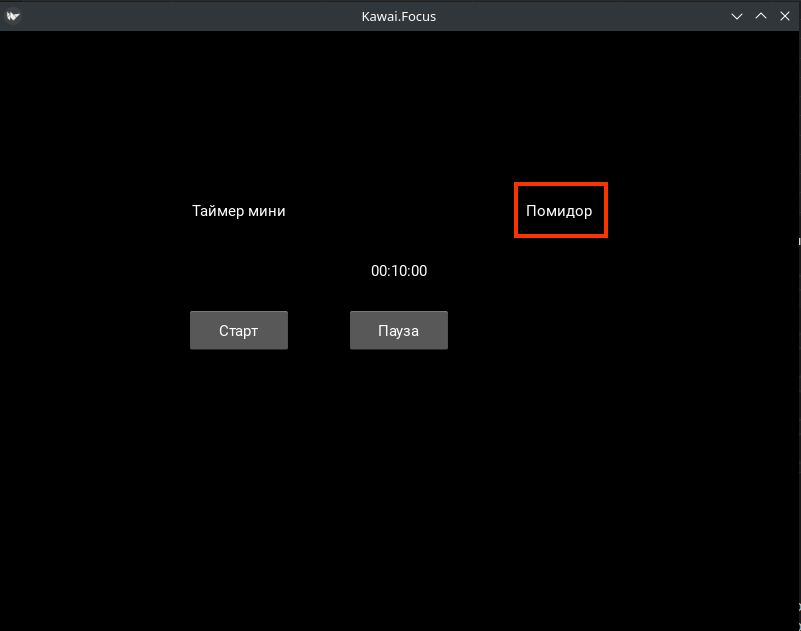Switch to the Помидор mode

tap(559, 211)
